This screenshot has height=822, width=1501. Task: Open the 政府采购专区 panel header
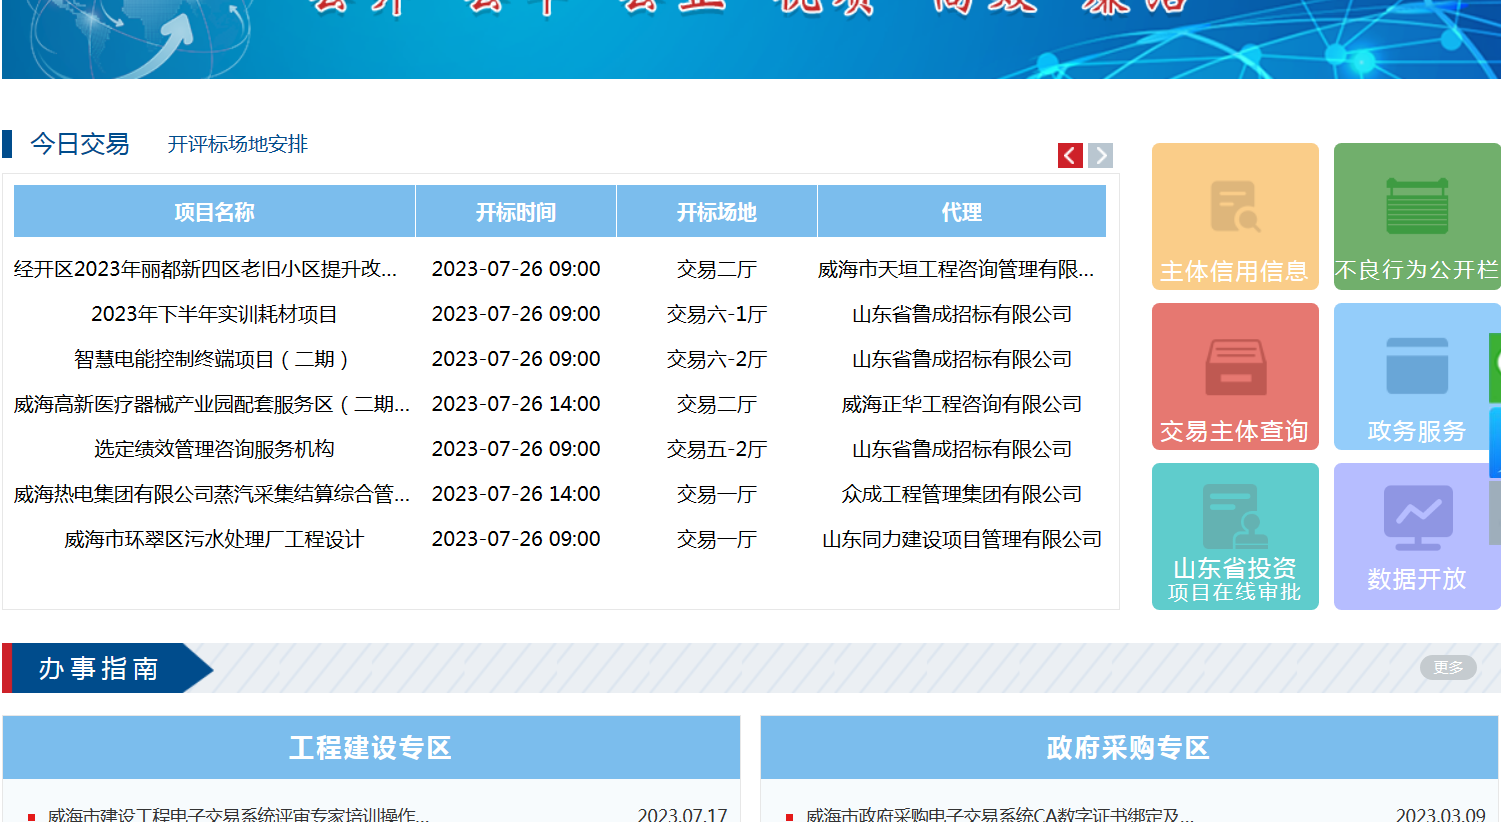[1128, 747]
